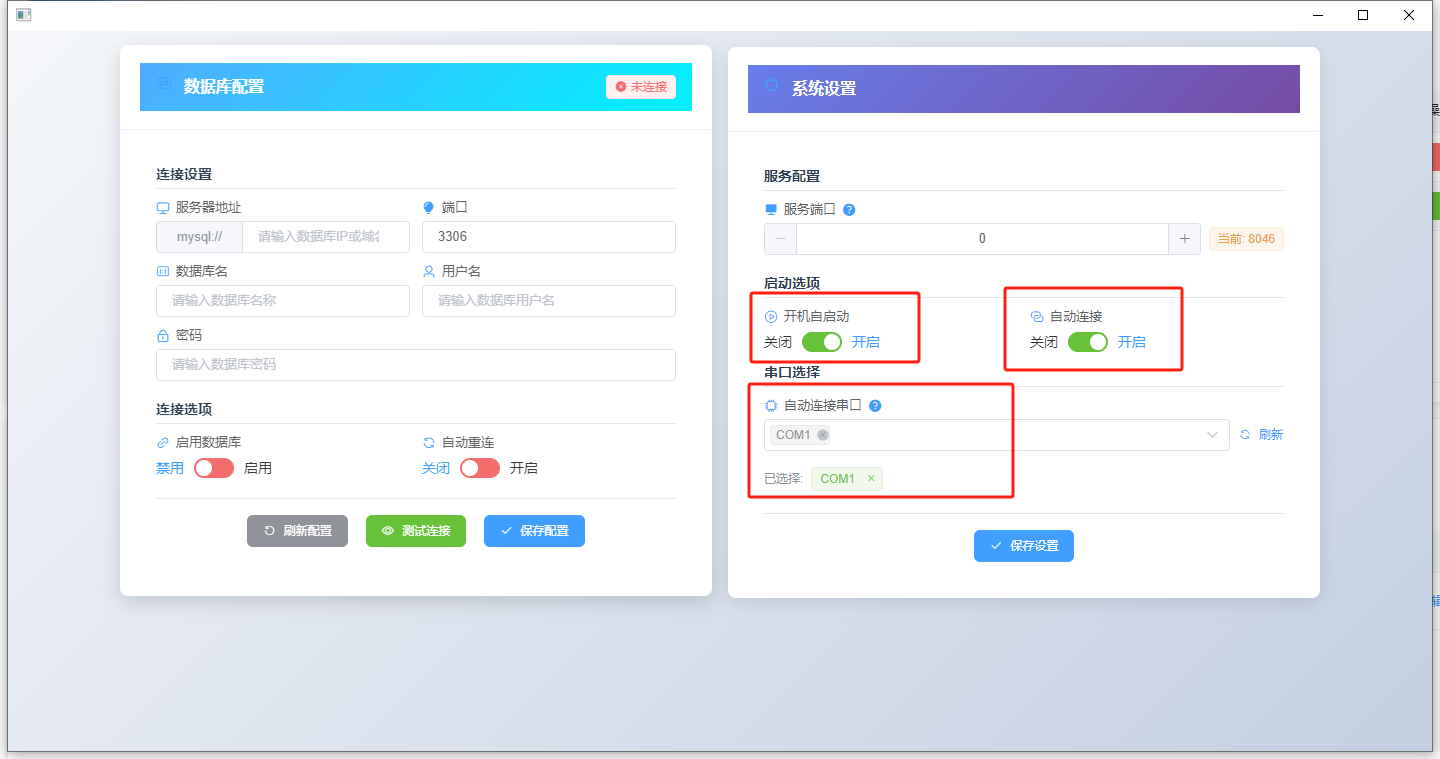The image size is (1440, 759).
Task: Remove COM1 from the 已选择 list
Action: coord(871,479)
